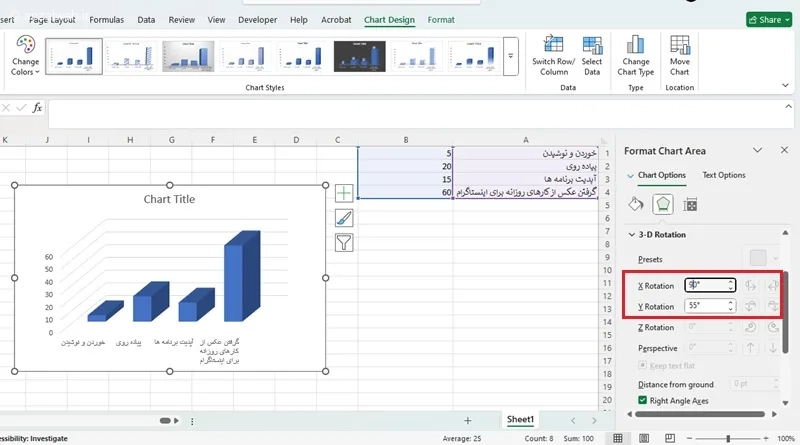Select the Size & Properties panel icon
Screen dimensions: 800x445
(x=690, y=204)
